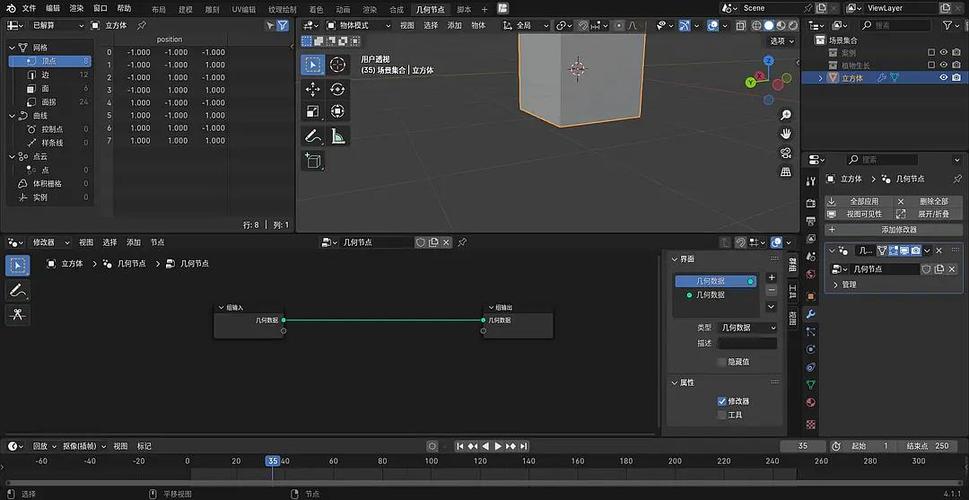Toggle the 隐藏值 checkbox
The width and height of the screenshot is (969, 500).
pyautogui.click(x=722, y=362)
